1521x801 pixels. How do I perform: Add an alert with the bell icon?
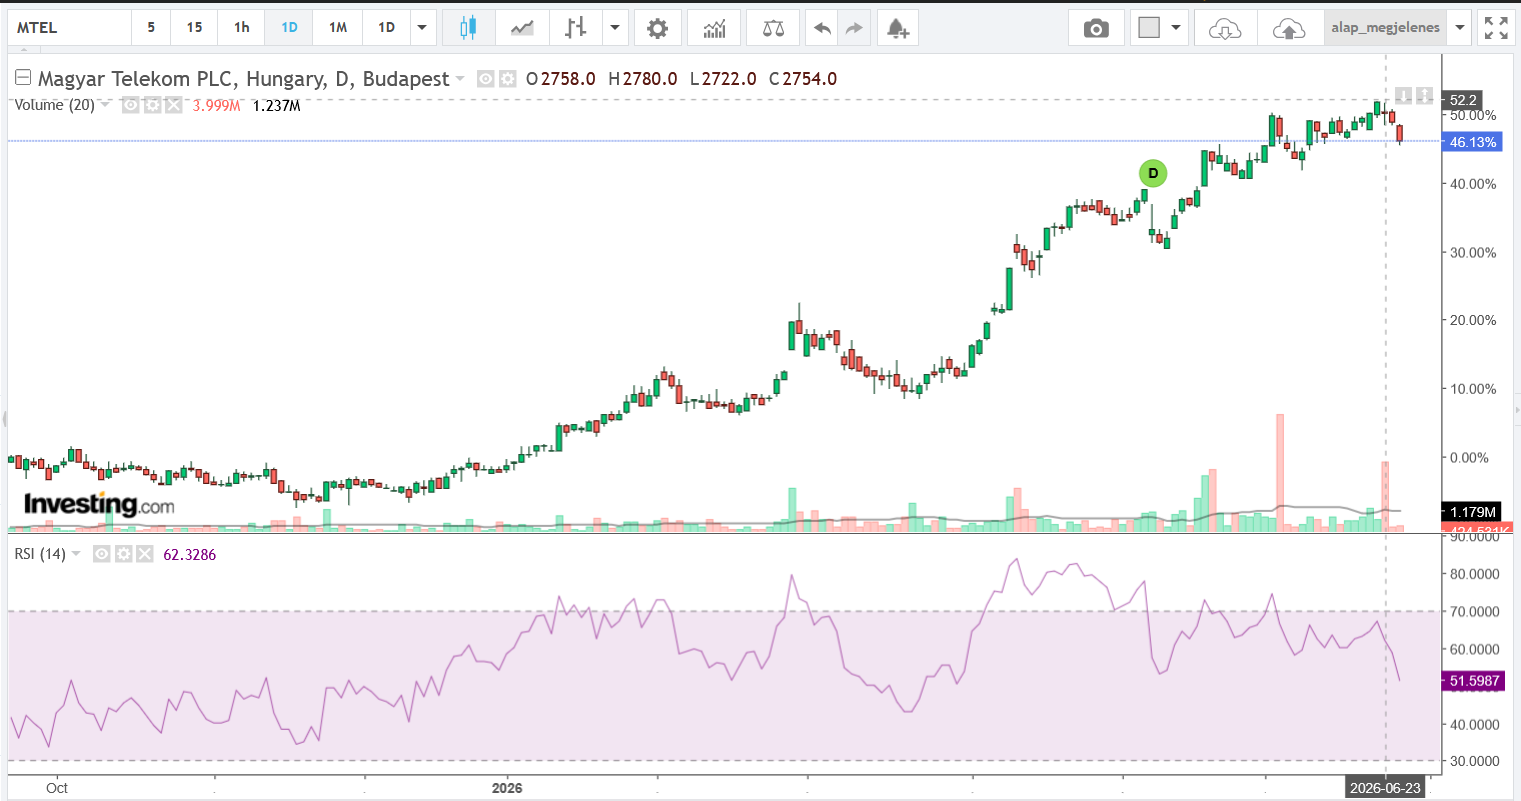[x=898, y=28]
